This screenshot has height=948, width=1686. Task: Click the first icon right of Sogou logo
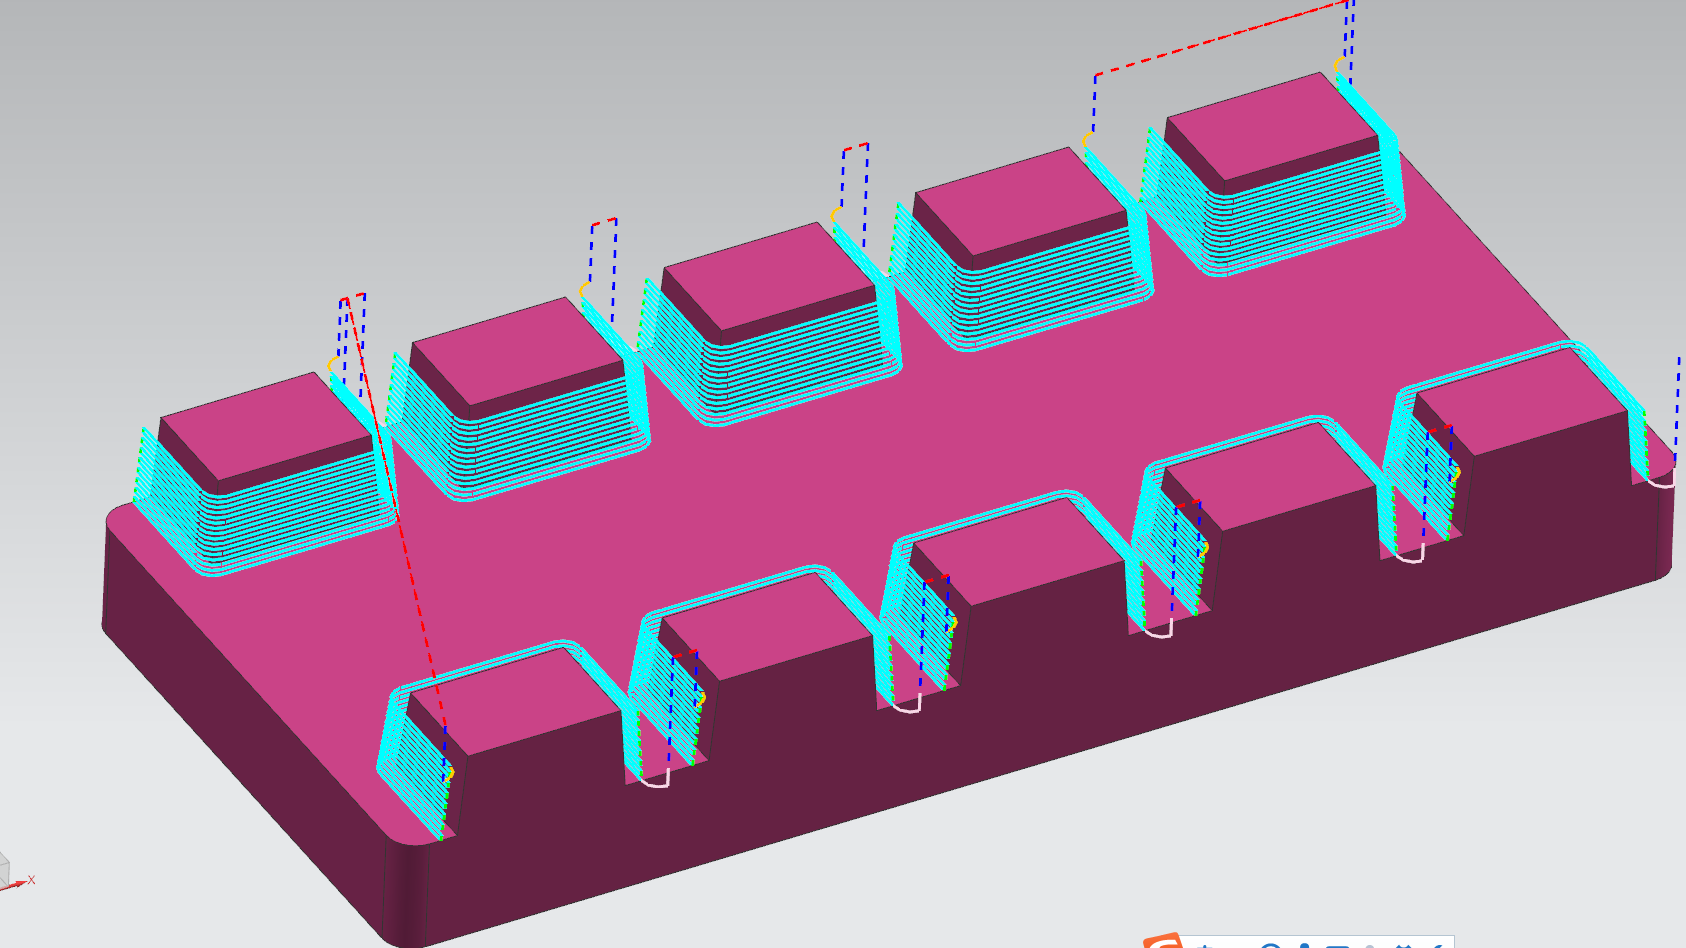(1207, 944)
